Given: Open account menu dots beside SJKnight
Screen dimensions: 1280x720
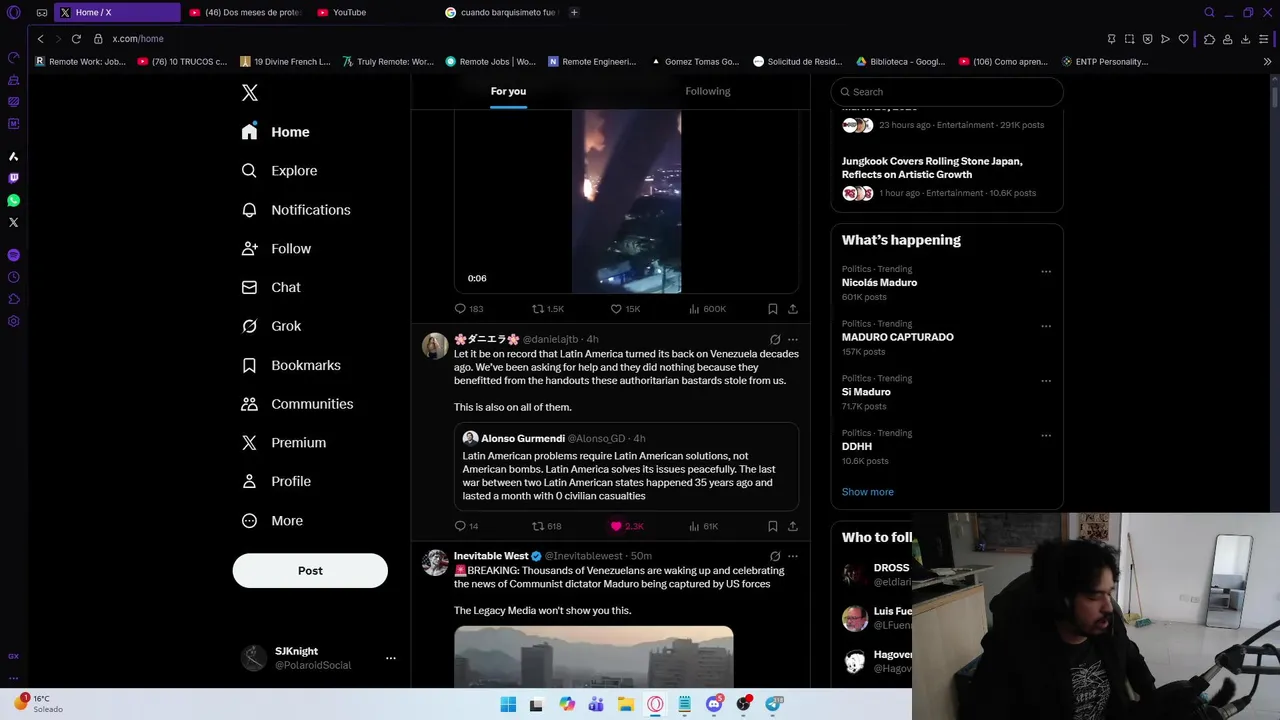Looking at the screenshot, I should click(391, 658).
